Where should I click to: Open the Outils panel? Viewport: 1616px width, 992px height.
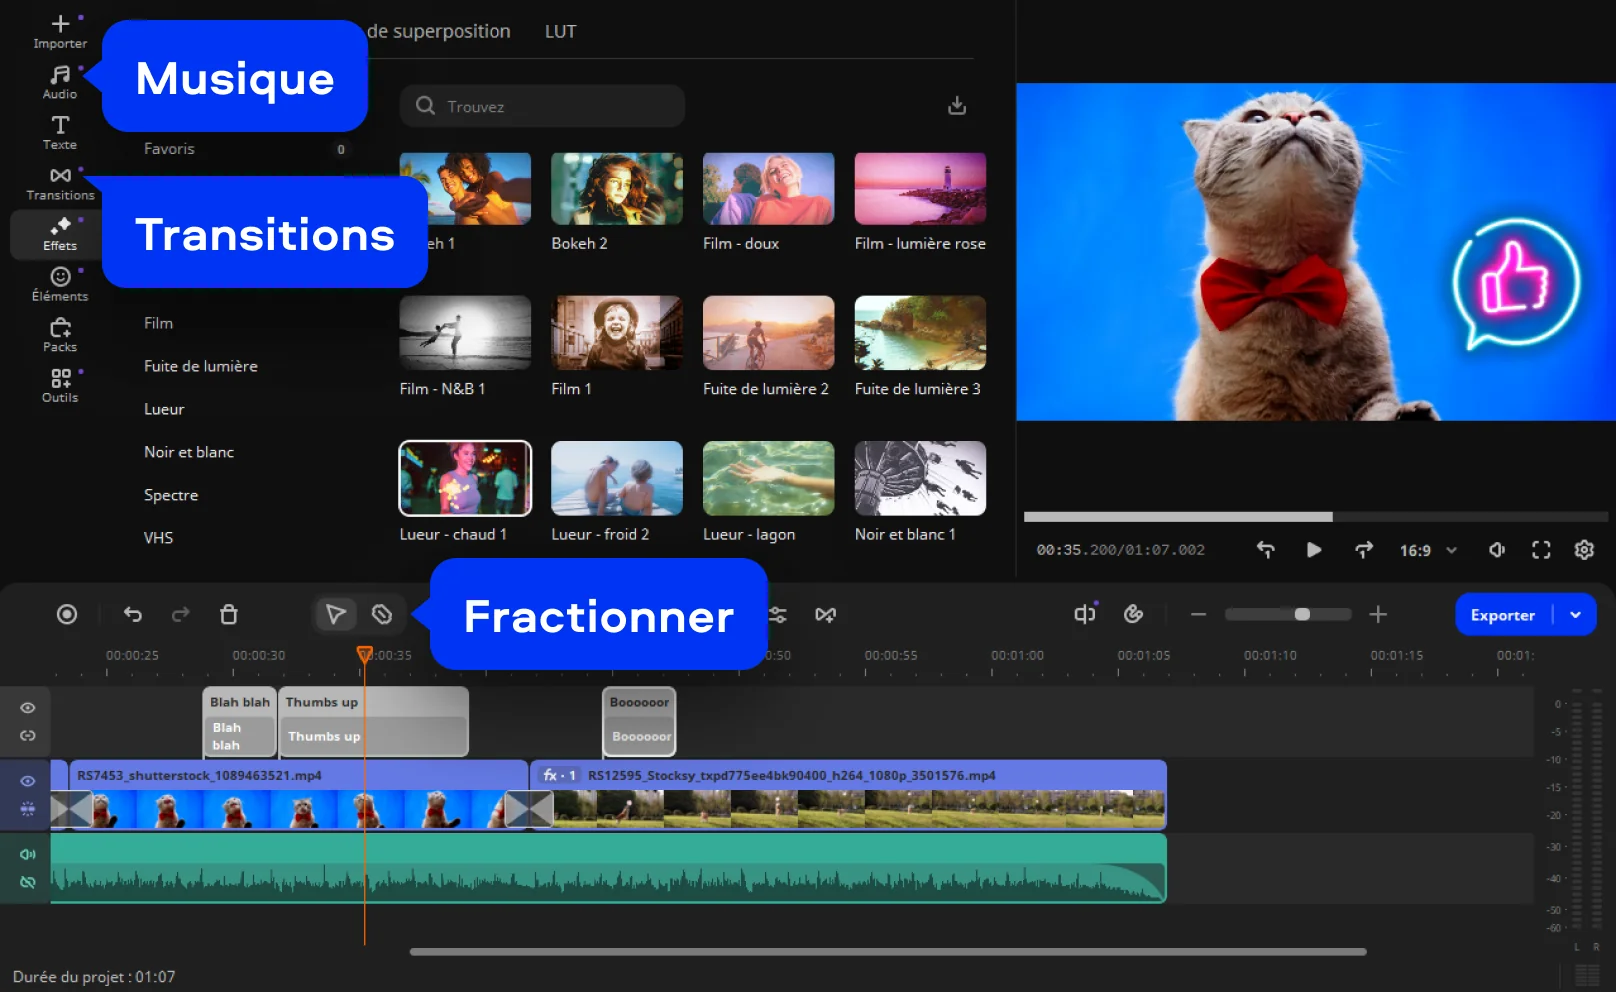[60, 385]
